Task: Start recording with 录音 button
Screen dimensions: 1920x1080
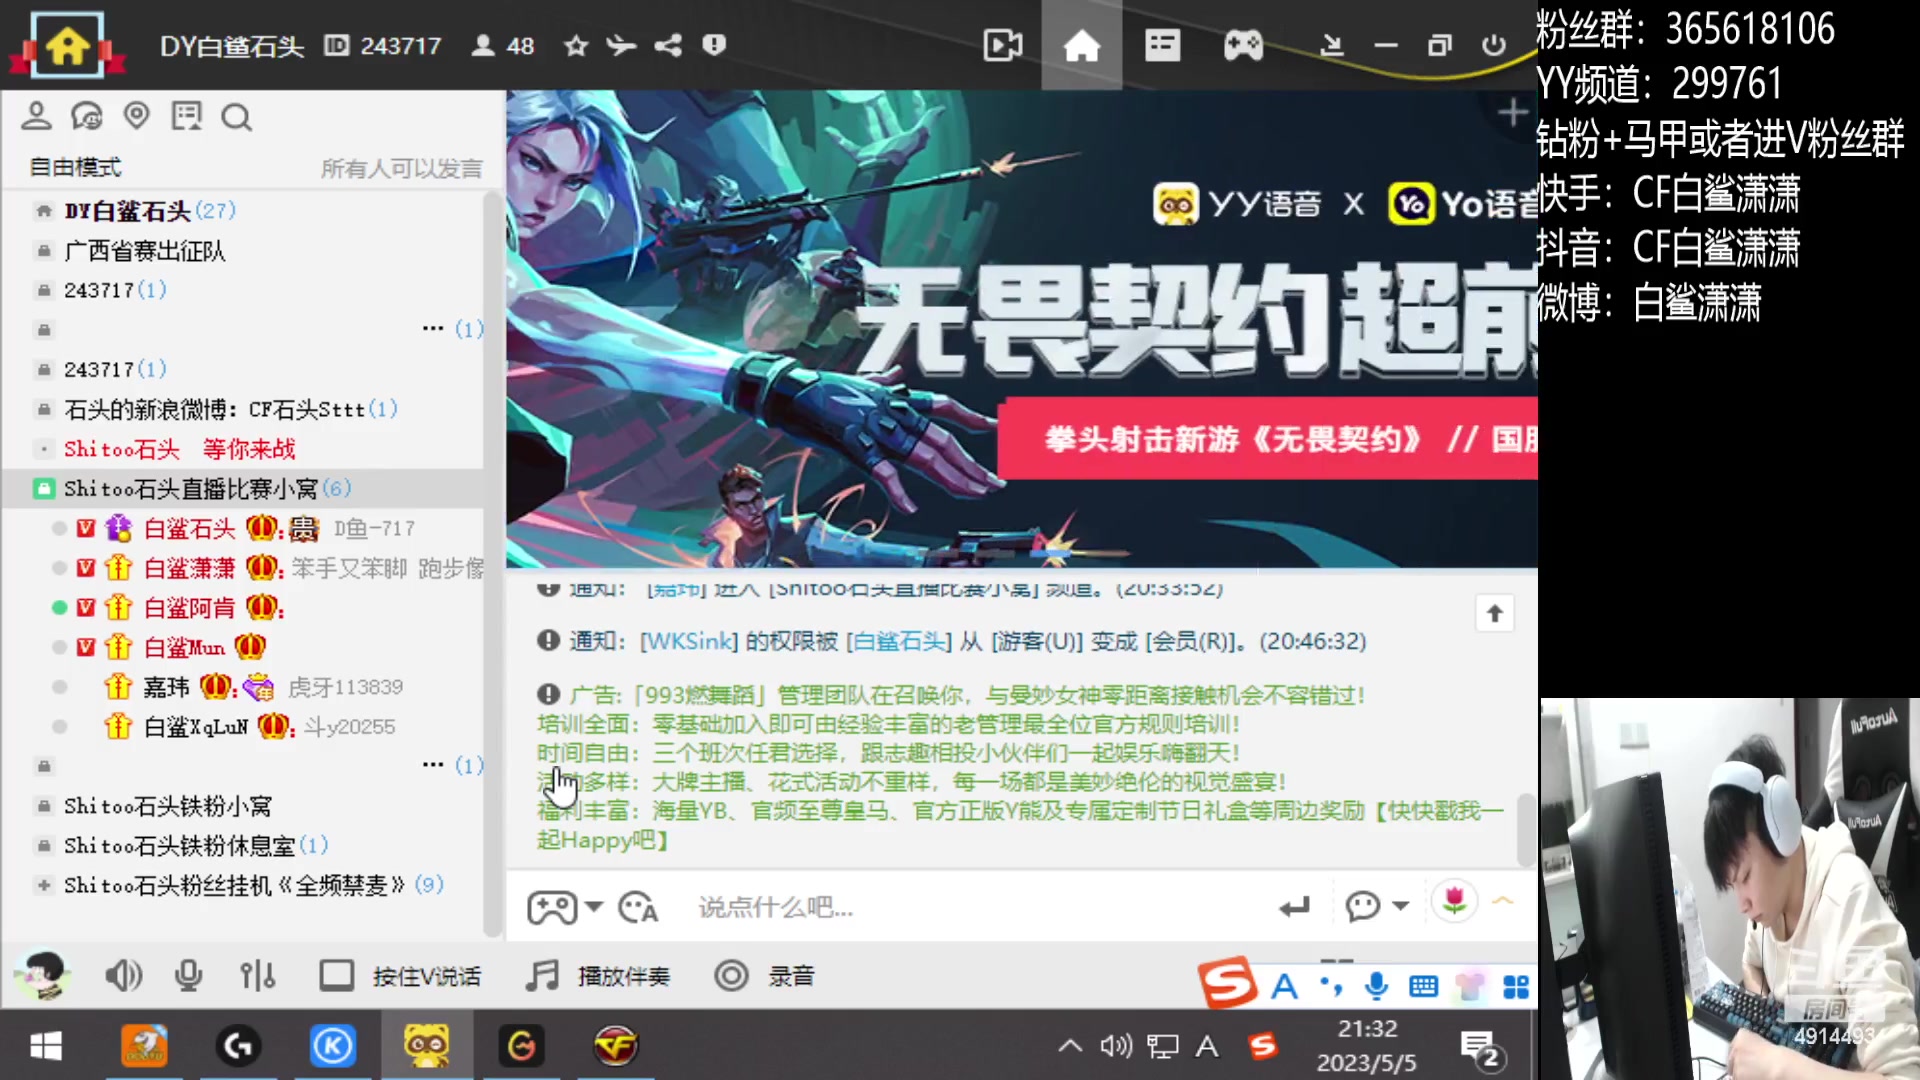Action: [x=765, y=975]
